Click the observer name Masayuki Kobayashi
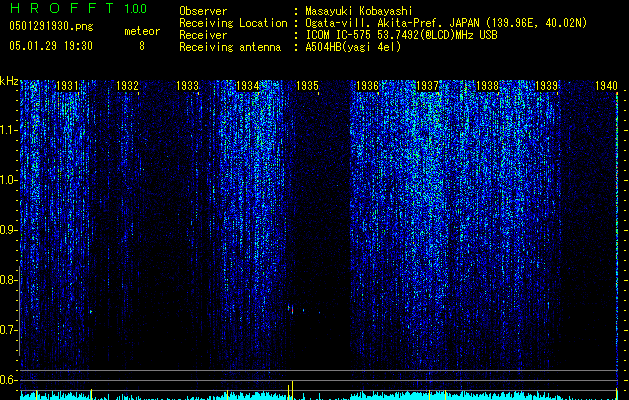This screenshot has width=629, height=400. point(359,11)
